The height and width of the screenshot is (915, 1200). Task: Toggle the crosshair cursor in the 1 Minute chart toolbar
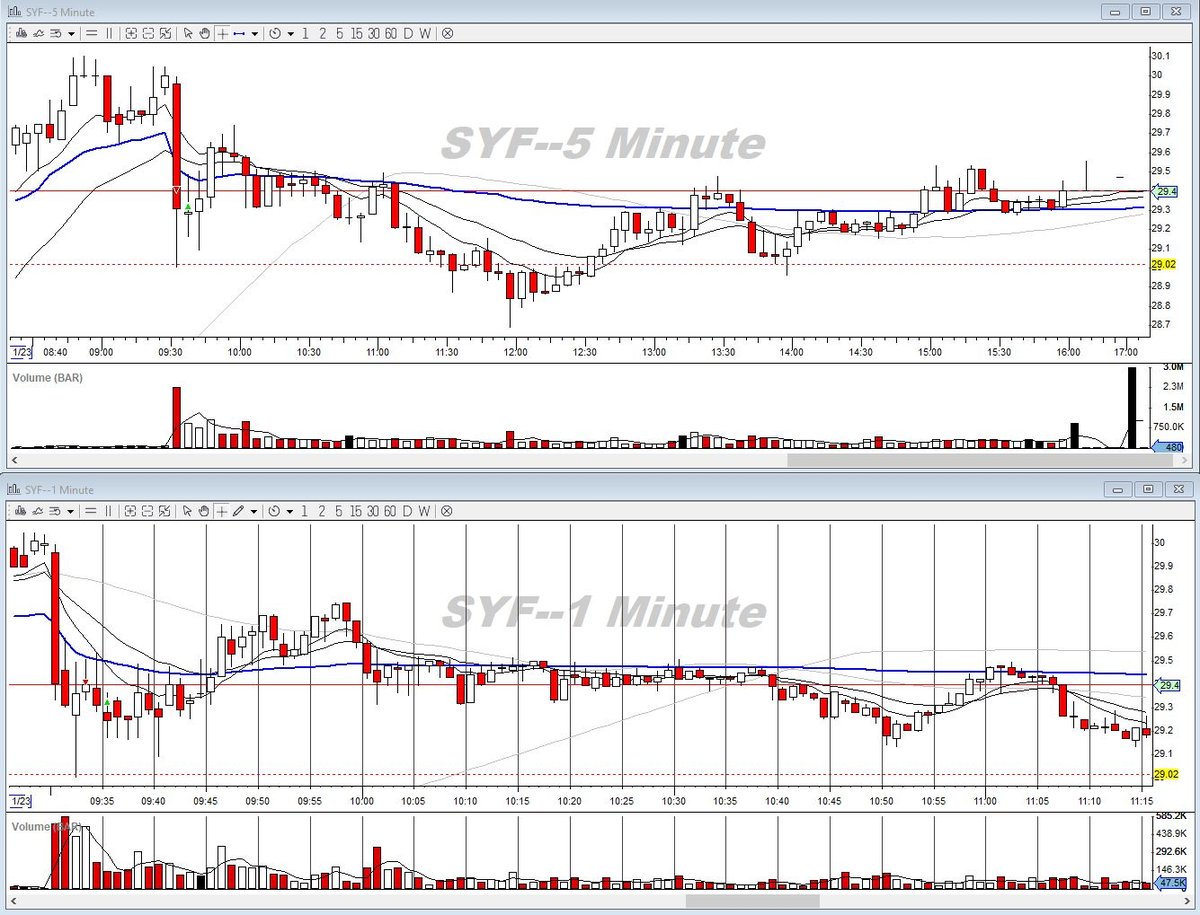222,510
